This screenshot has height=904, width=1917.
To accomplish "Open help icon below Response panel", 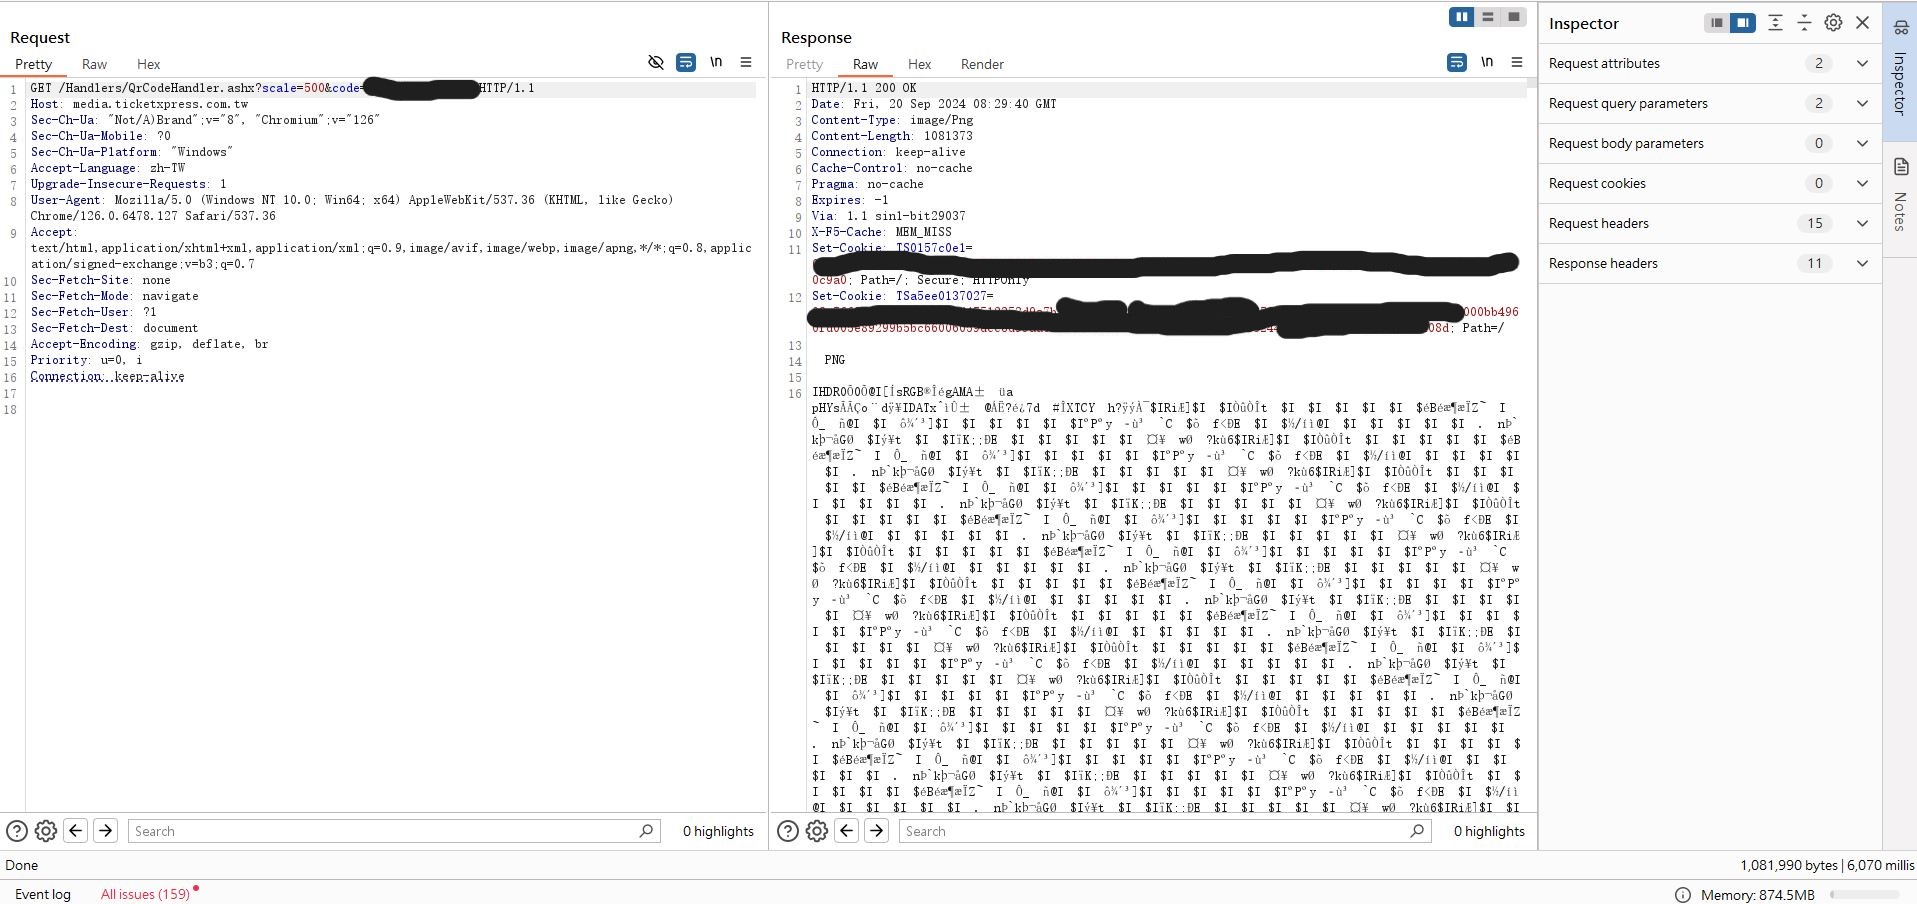I will [788, 831].
